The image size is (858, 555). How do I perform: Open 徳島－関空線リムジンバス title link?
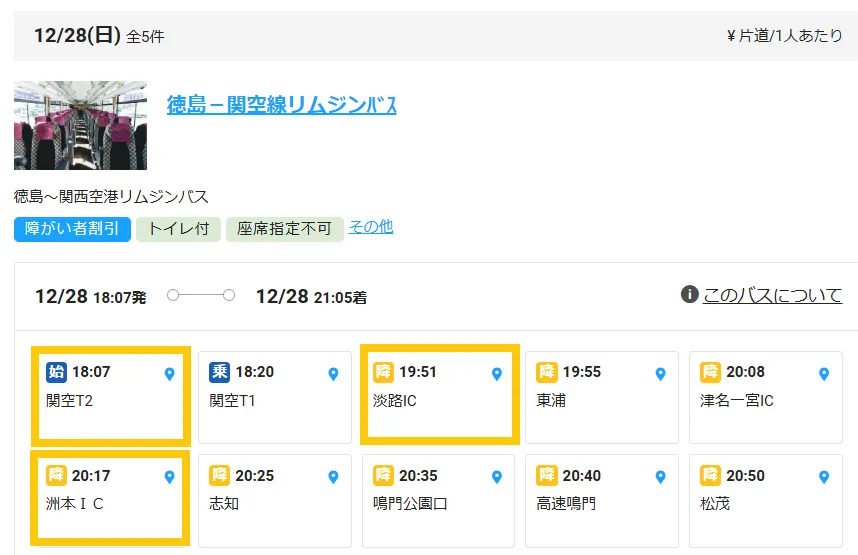(281, 105)
